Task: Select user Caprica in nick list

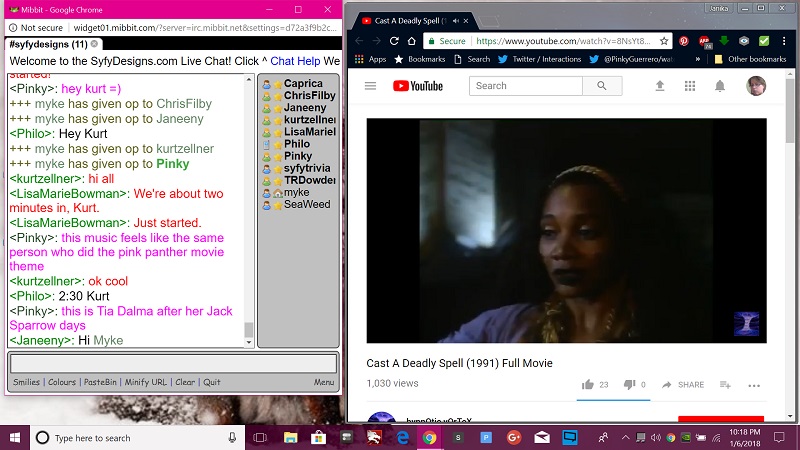Action: 303,83
